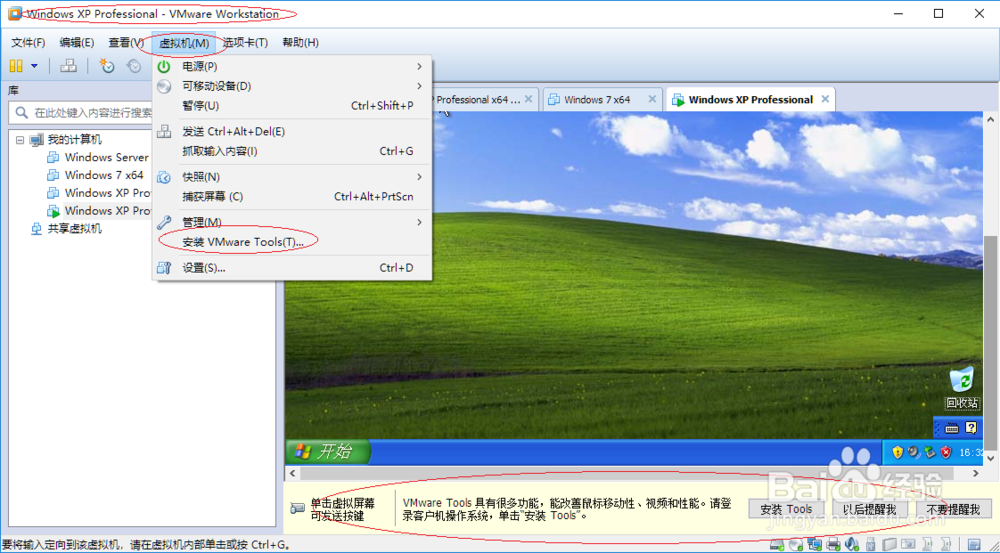
Task: Collapse the 我的计算机 tree node
Action: (20, 140)
